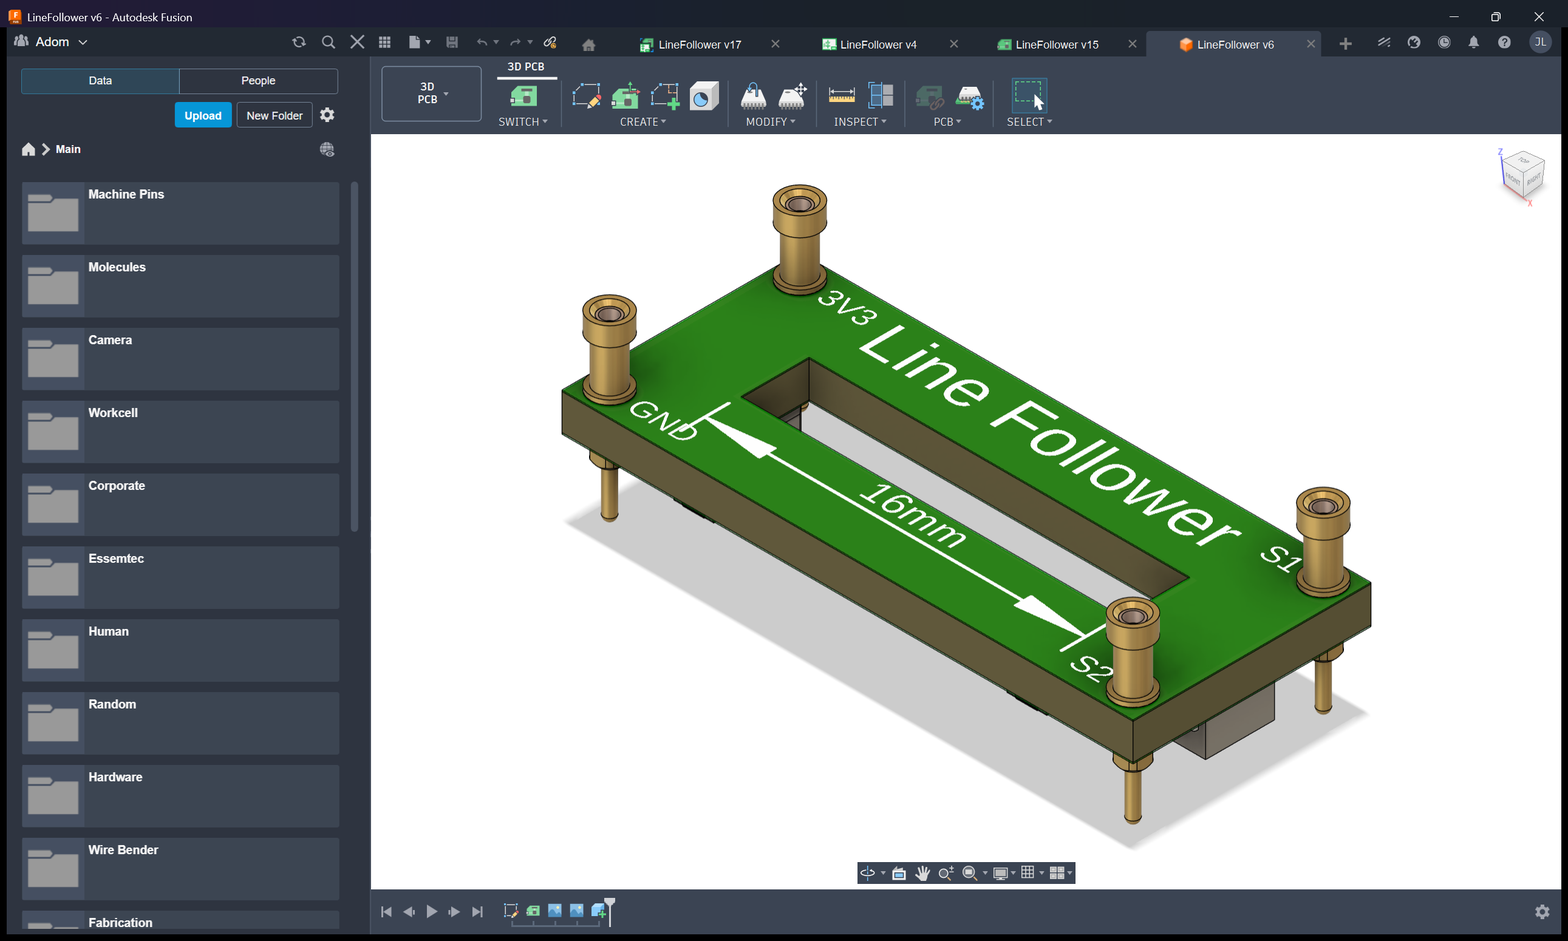
Task: Toggle the data panel grid icon
Action: point(385,42)
